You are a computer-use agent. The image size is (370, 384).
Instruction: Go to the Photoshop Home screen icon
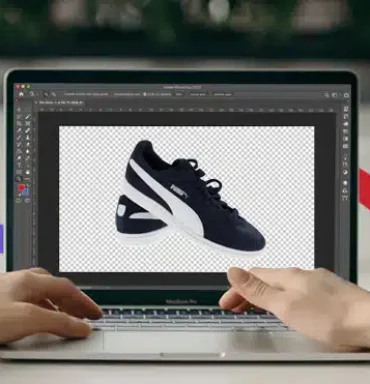point(21,94)
